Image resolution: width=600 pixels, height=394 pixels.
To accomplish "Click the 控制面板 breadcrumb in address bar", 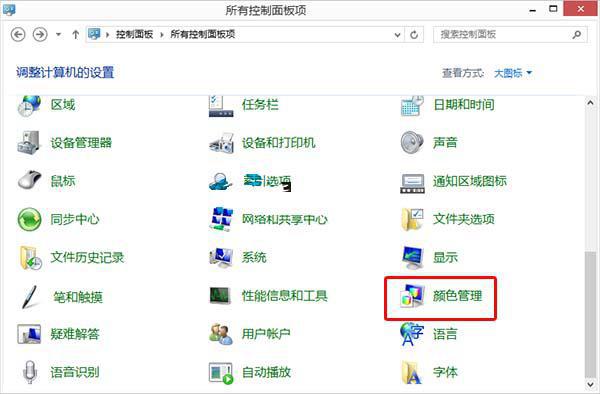I will tap(134, 34).
